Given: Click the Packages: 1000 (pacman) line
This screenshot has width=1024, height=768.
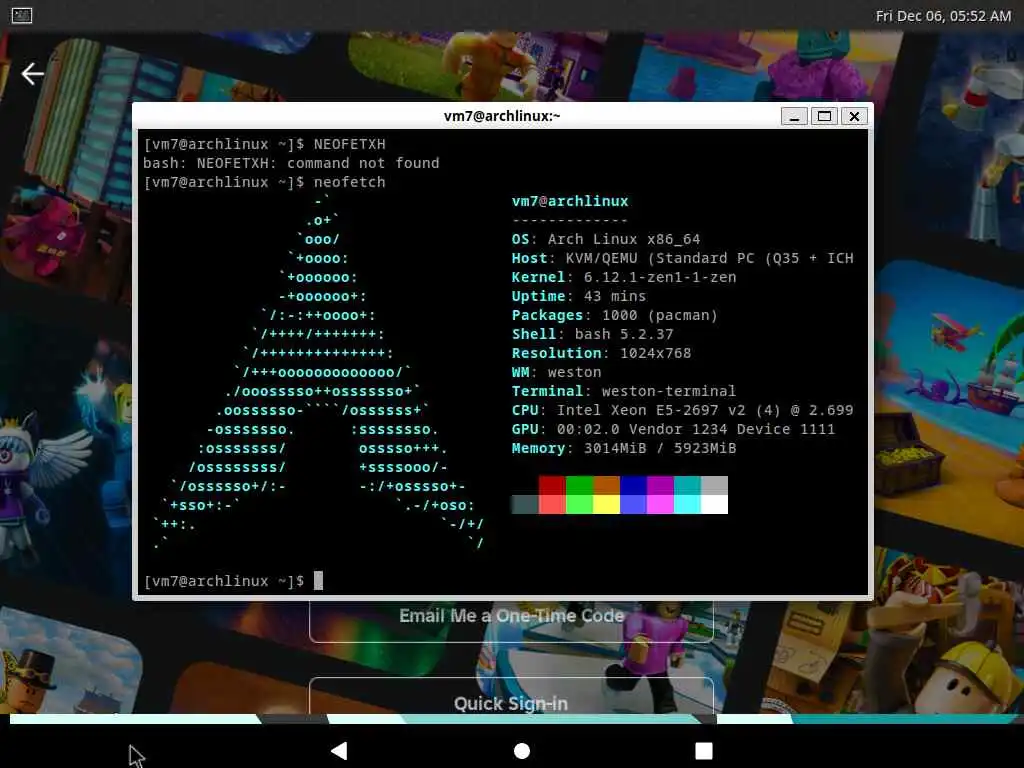Looking at the screenshot, I should [x=615, y=315].
